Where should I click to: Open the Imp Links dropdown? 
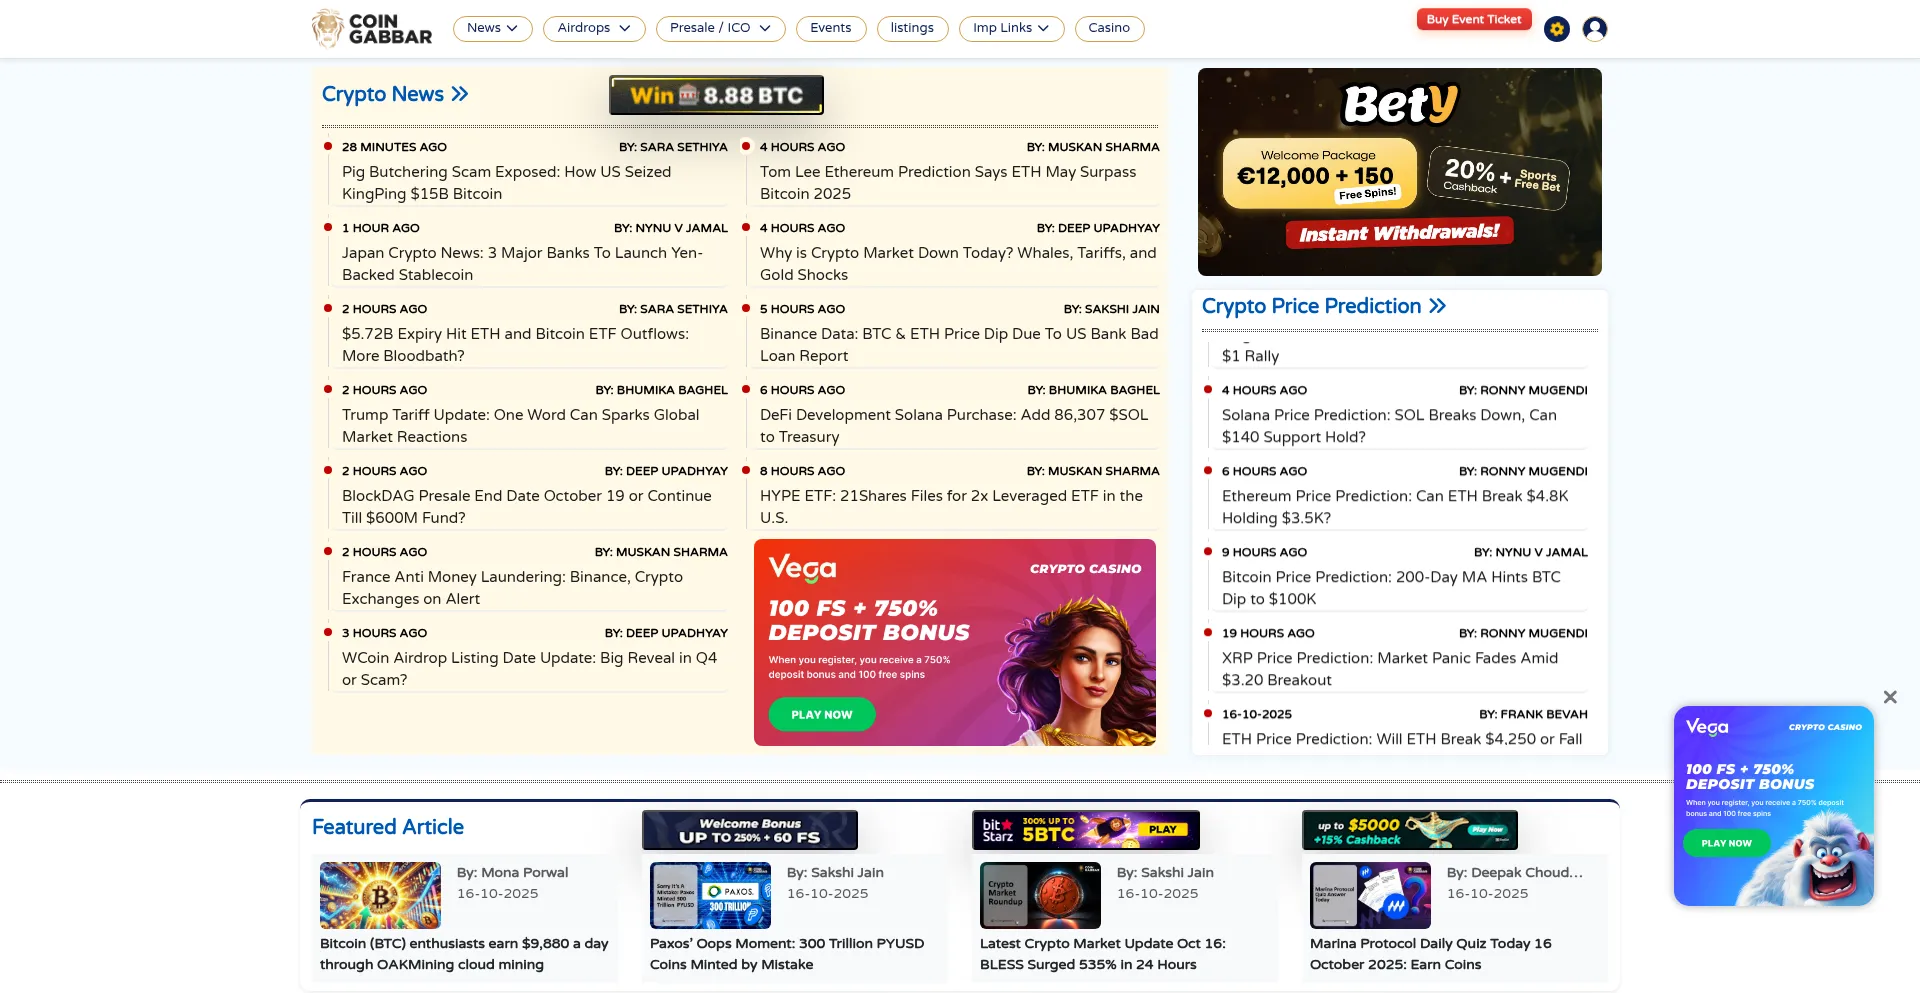point(1010,28)
